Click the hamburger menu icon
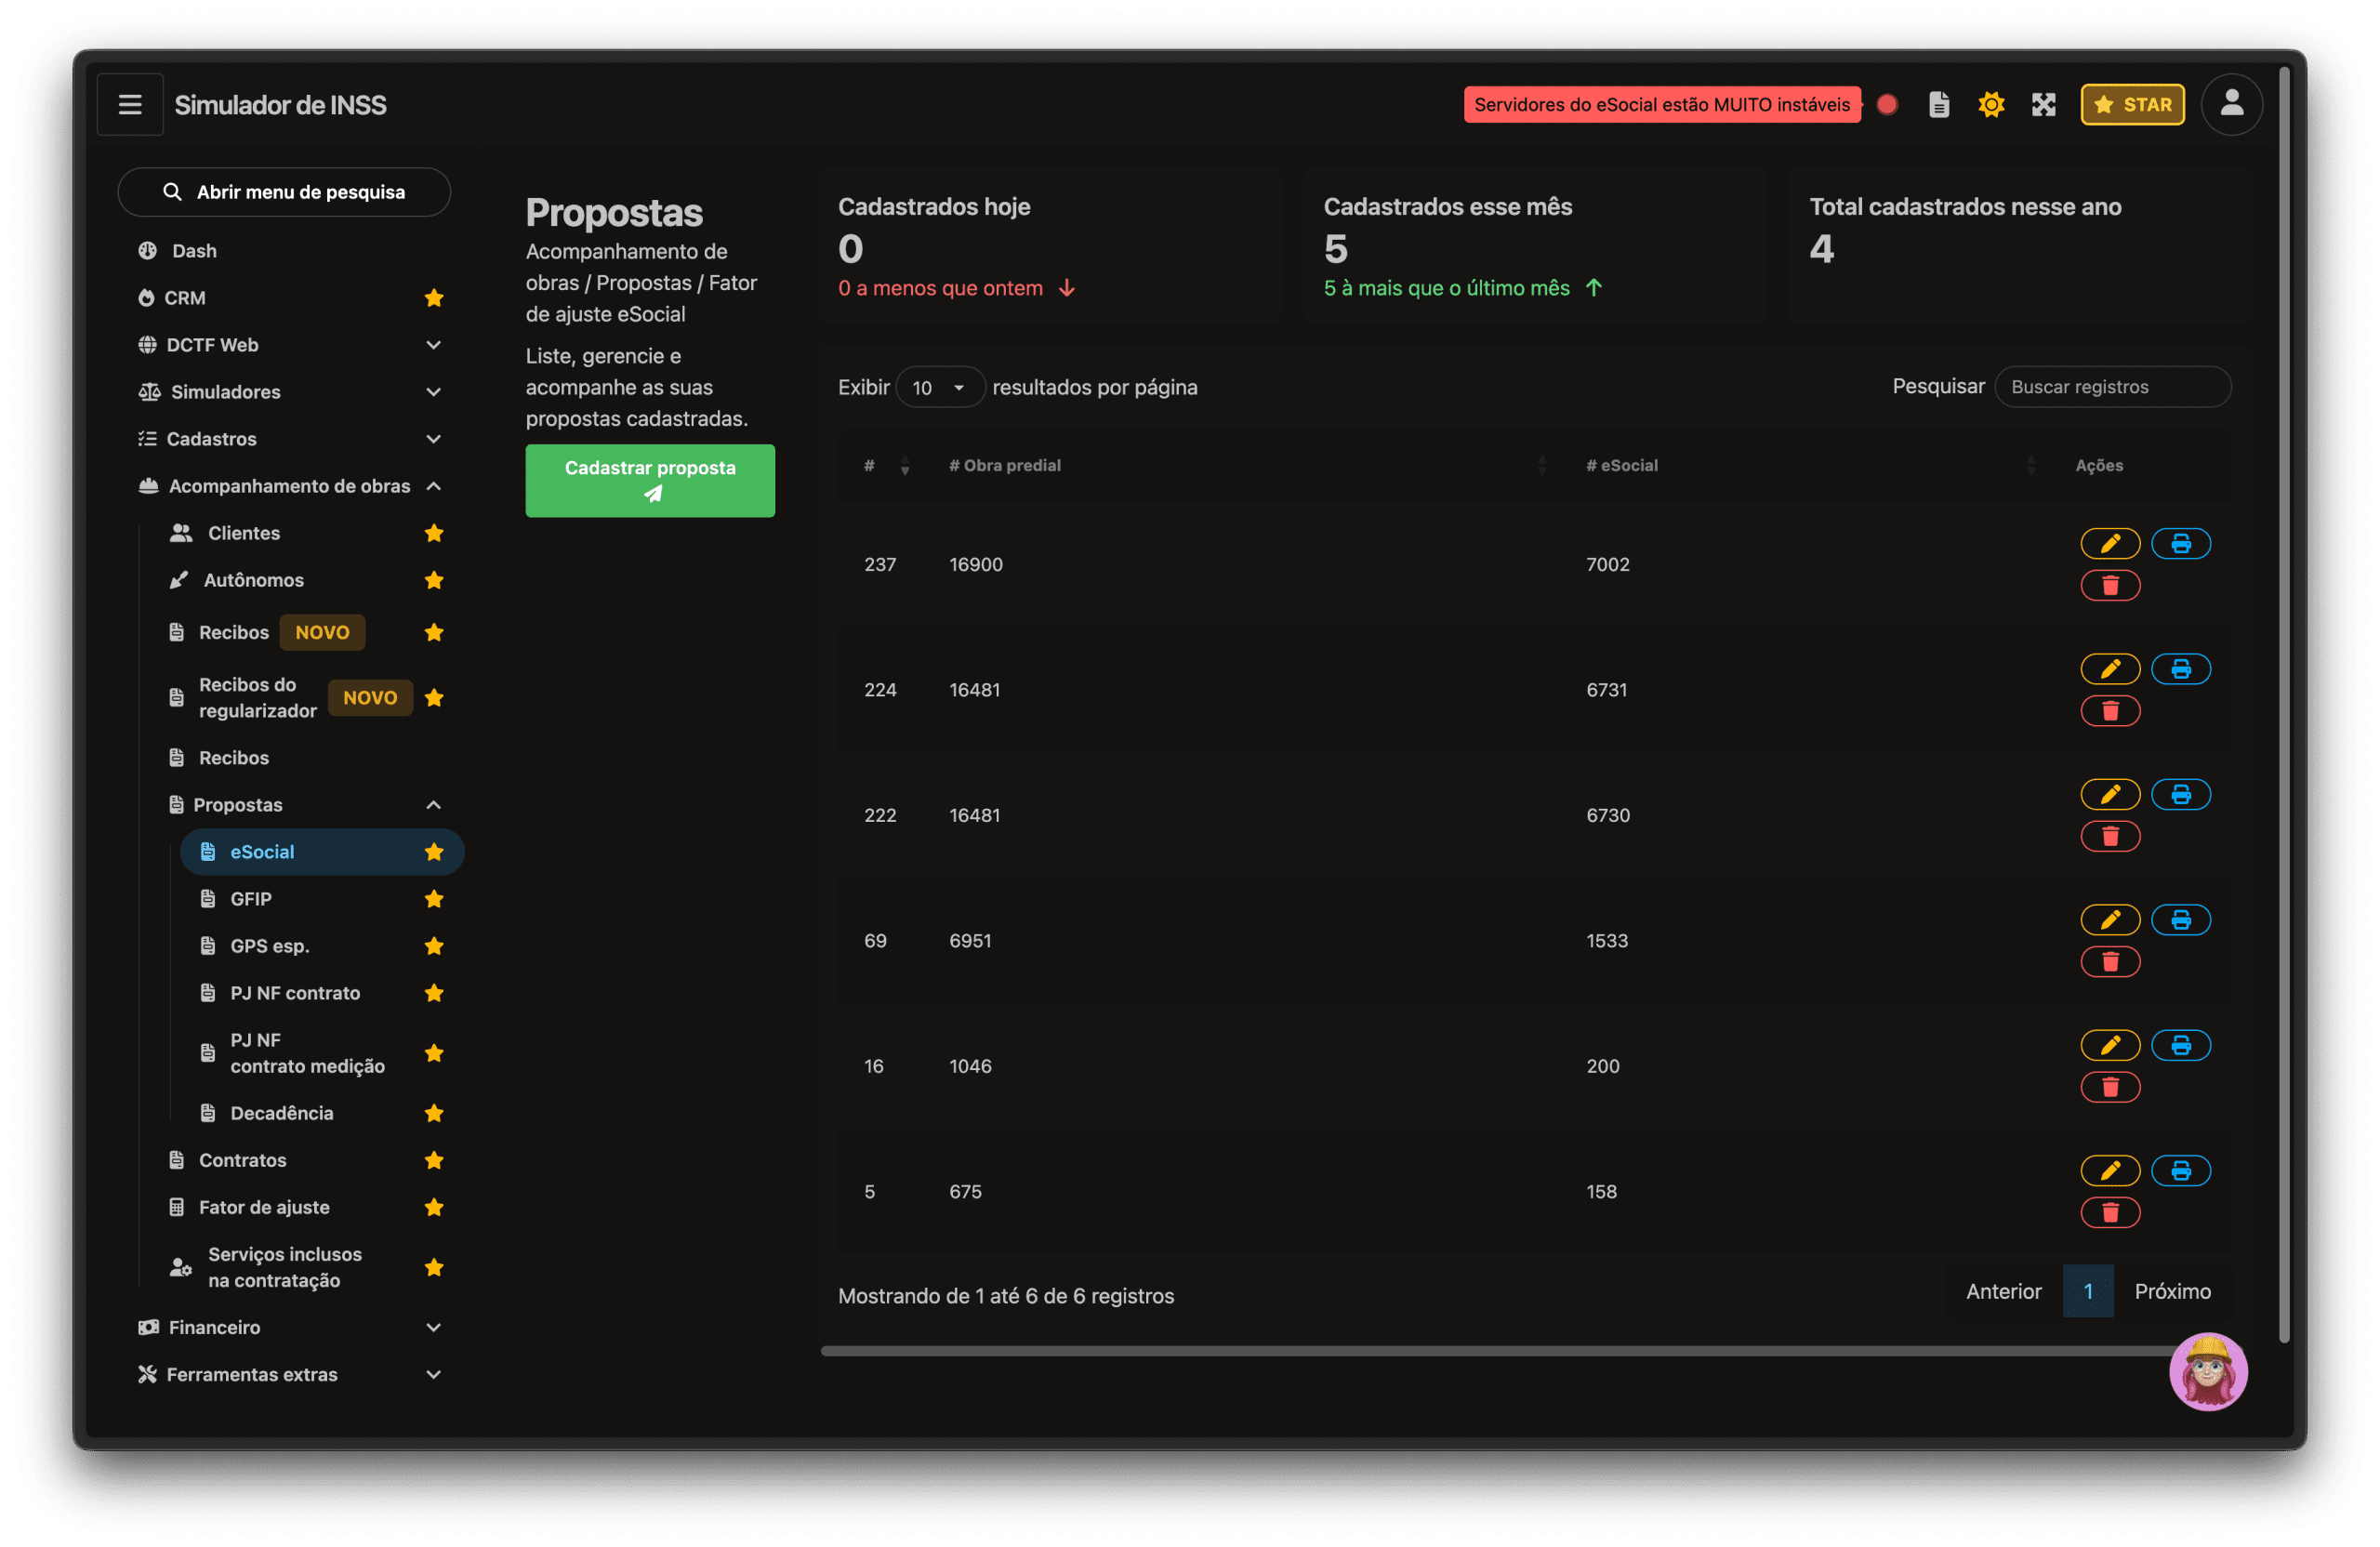2380x1547 pixels. [130, 104]
